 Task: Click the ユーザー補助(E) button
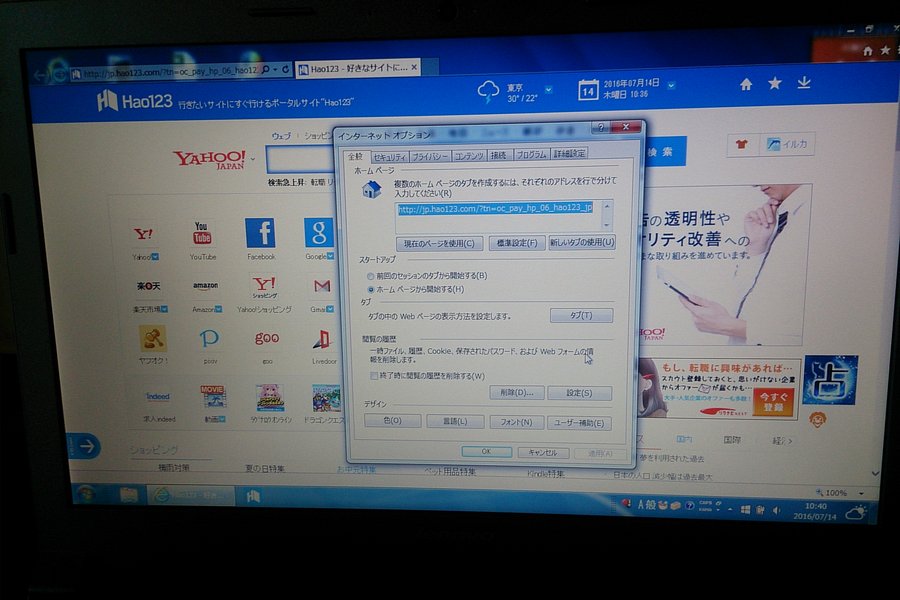pos(579,423)
